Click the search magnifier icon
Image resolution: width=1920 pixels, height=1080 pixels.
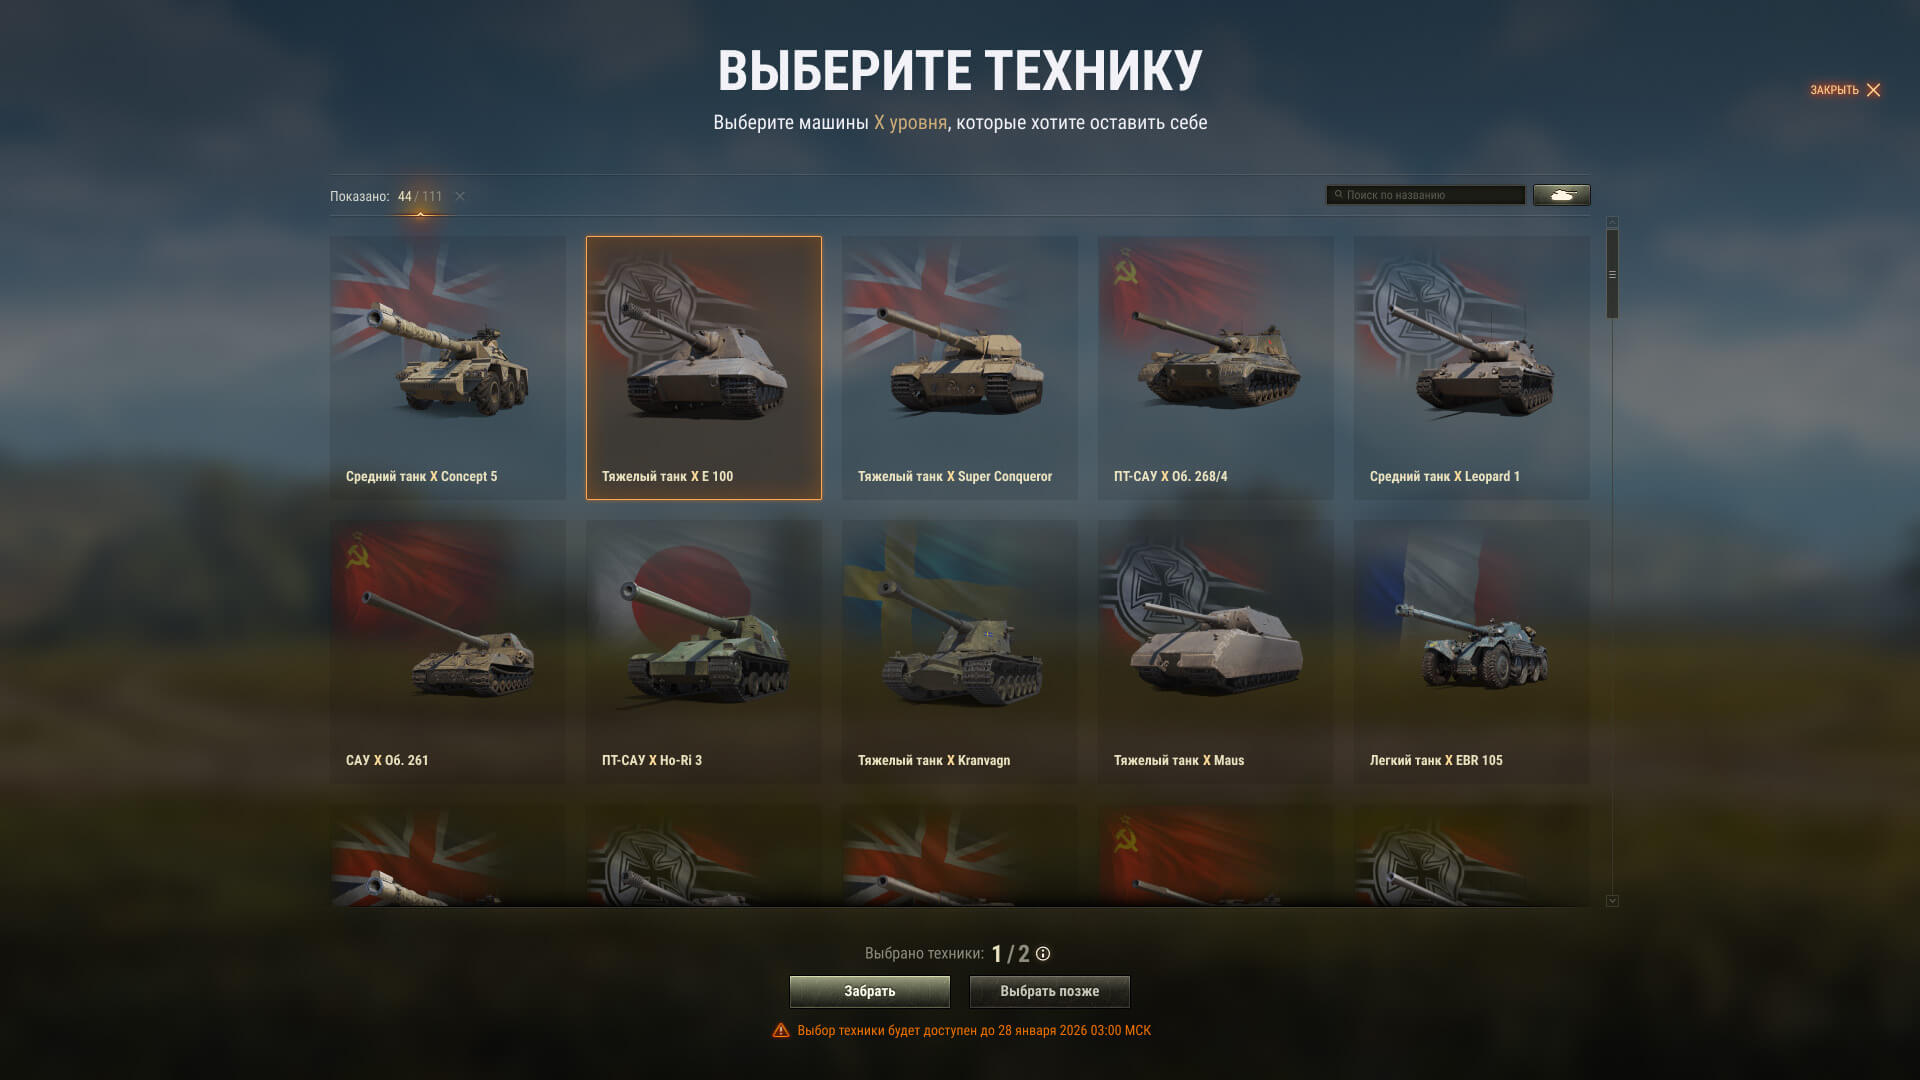click(1338, 195)
